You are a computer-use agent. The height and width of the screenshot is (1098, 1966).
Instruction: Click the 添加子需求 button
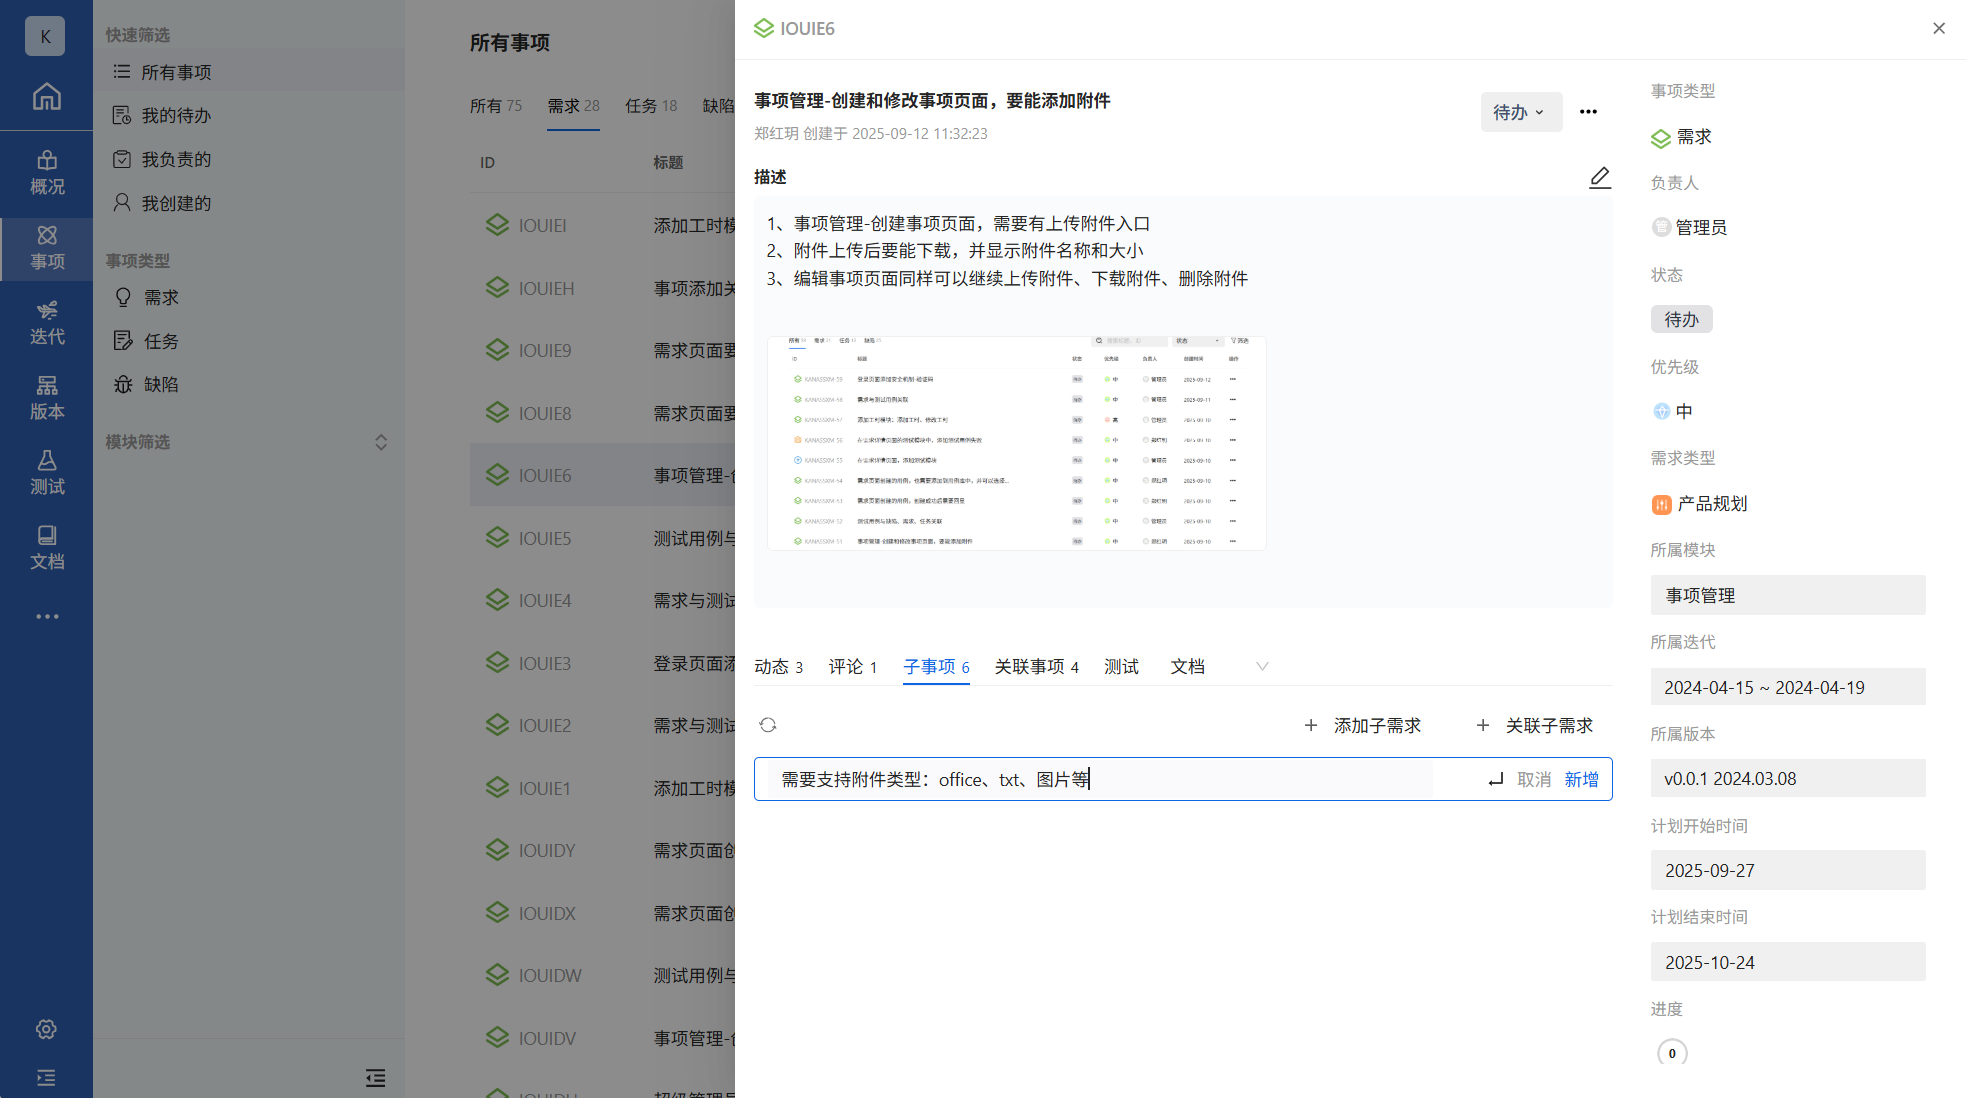[x=1363, y=725]
